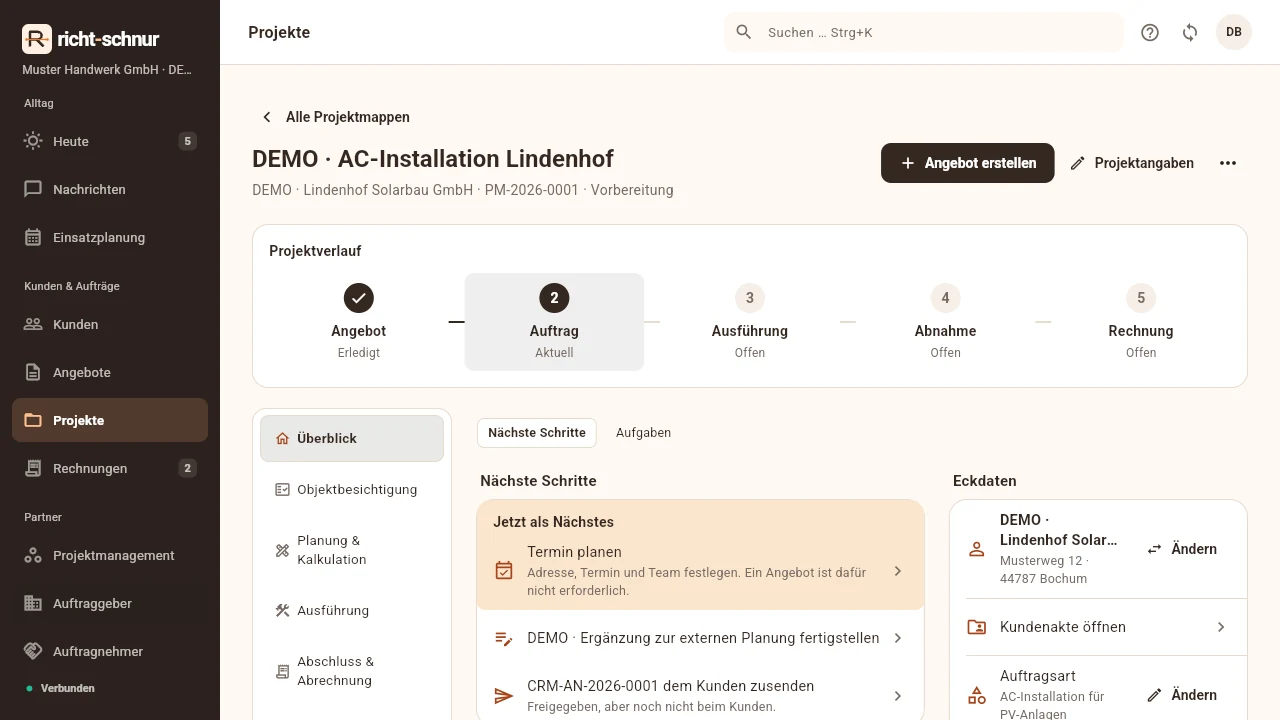Open chevron for Ergänzung zur externen Planung
This screenshot has width=1280, height=720.
point(897,638)
